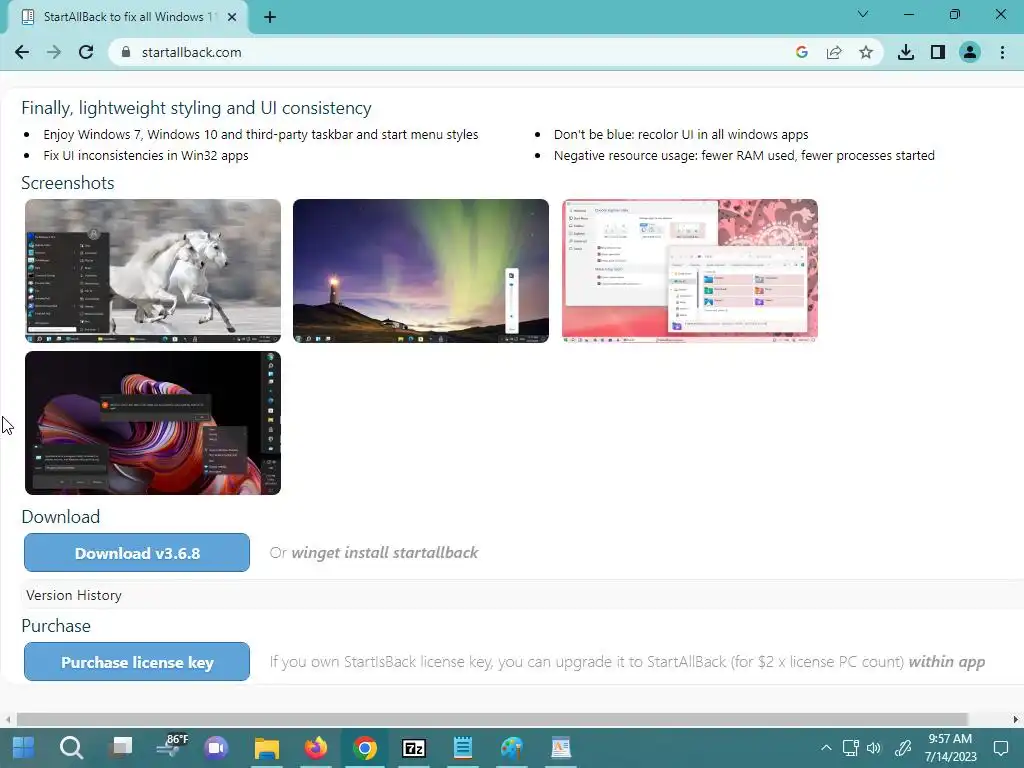
Task: Go back with the browser back arrow
Action: point(22,52)
